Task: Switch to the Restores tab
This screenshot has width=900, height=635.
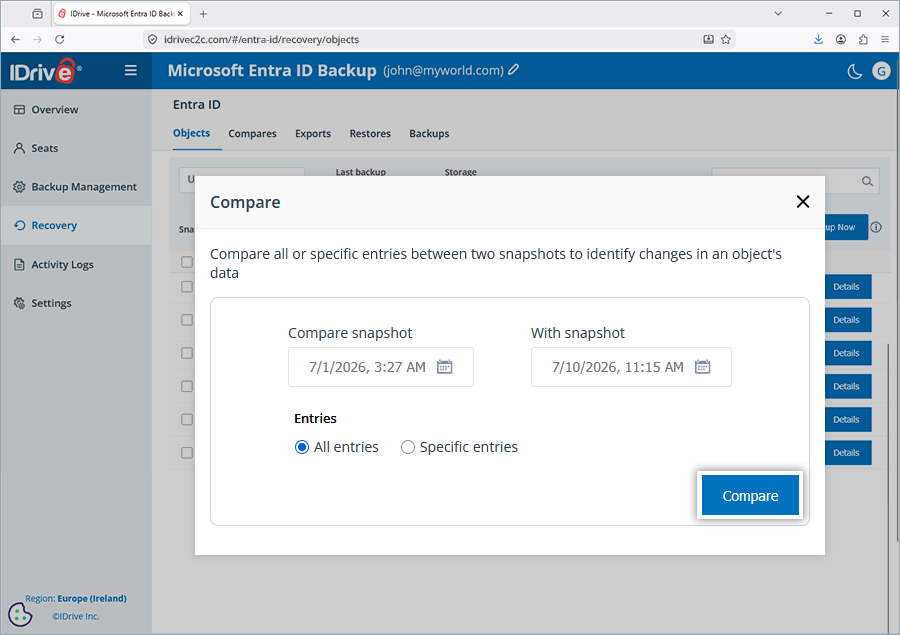Action: tap(370, 133)
